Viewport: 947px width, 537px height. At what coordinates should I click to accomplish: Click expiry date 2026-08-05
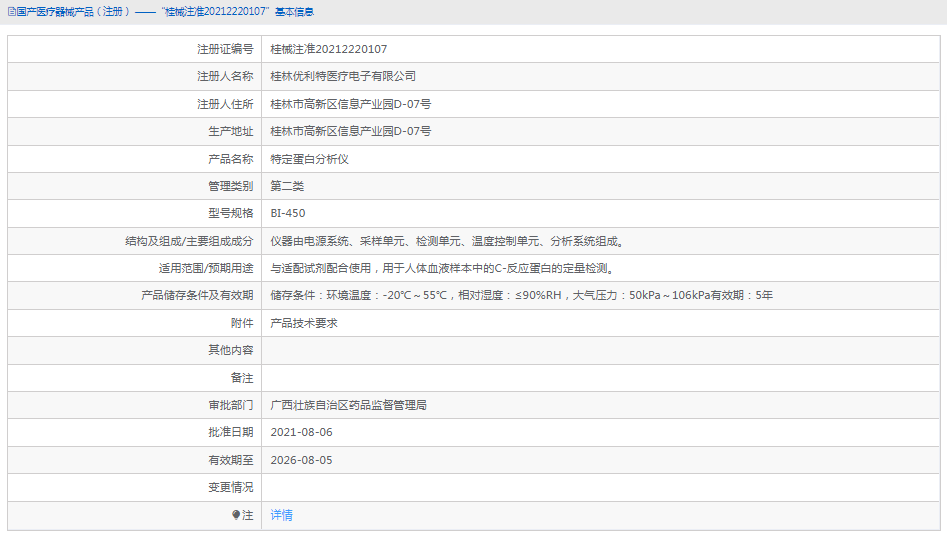pos(301,460)
